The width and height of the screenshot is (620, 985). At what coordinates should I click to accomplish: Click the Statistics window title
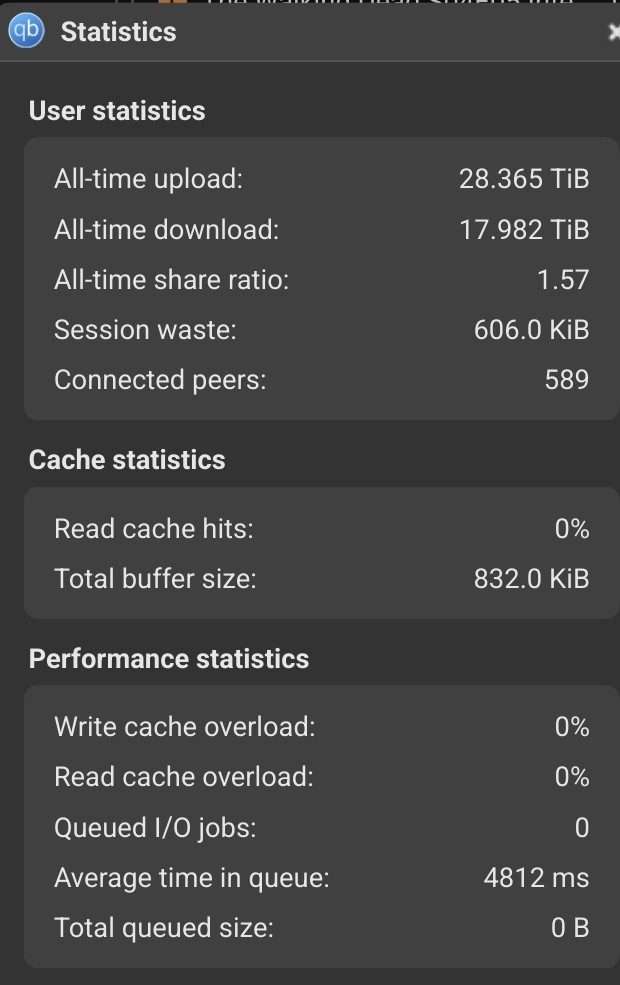tap(118, 31)
